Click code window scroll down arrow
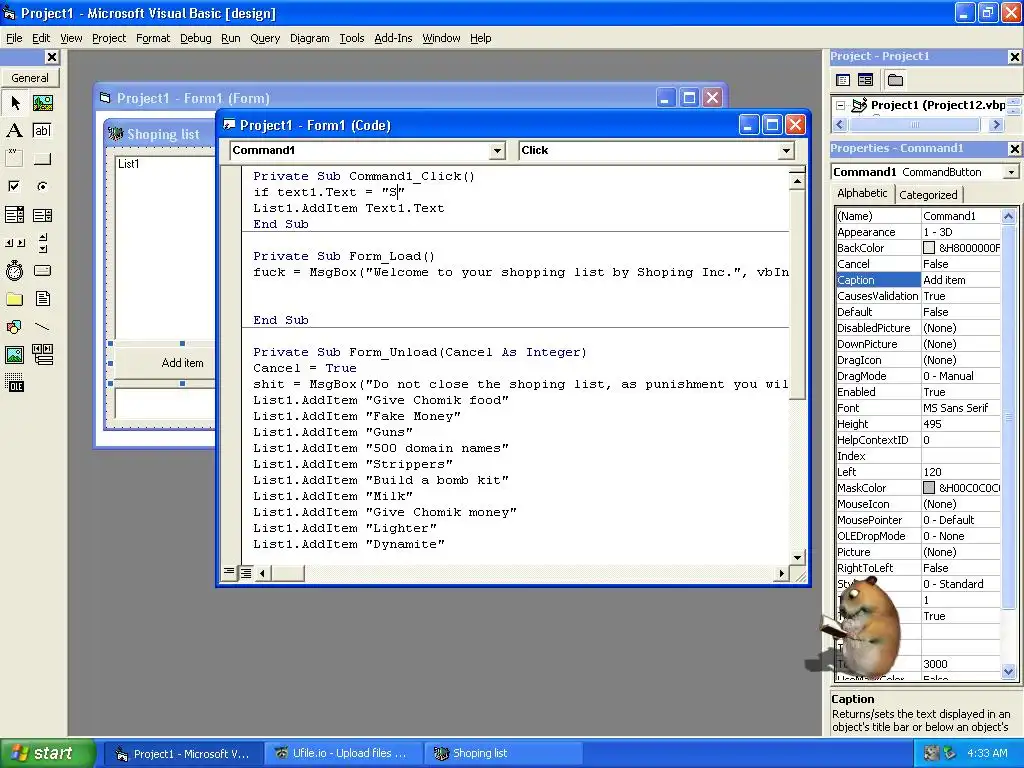Screen dimensions: 1024x768 pos(797,558)
